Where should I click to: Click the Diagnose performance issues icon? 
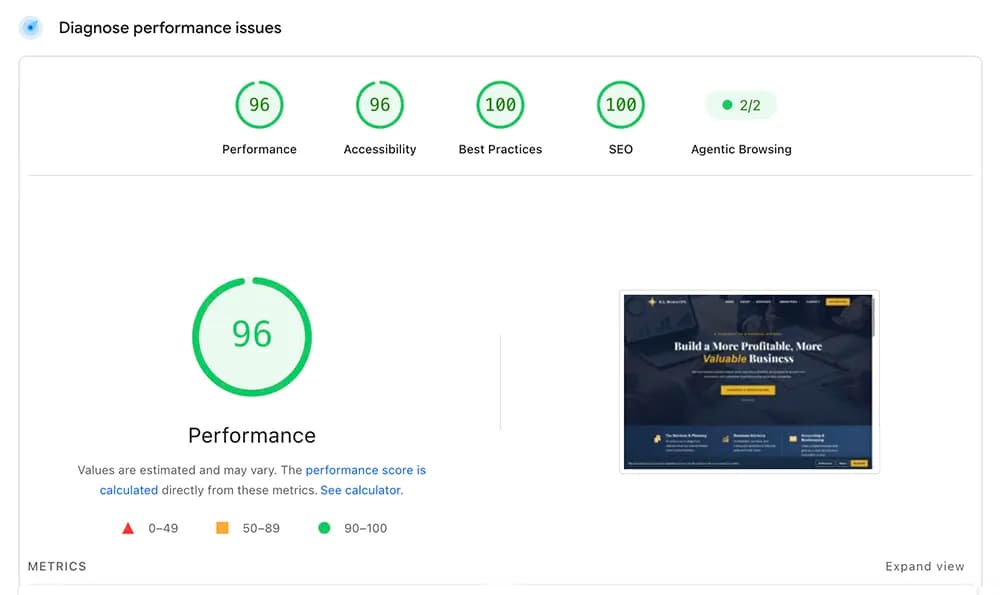click(30, 27)
